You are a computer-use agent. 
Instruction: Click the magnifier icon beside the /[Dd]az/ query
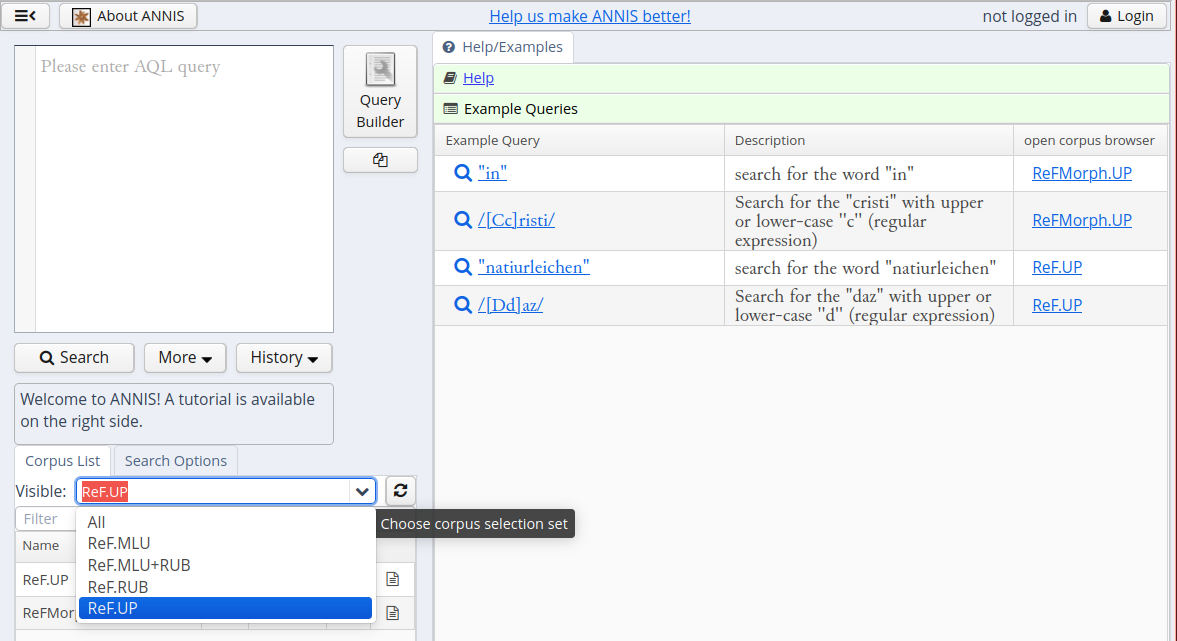click(462, 305)
